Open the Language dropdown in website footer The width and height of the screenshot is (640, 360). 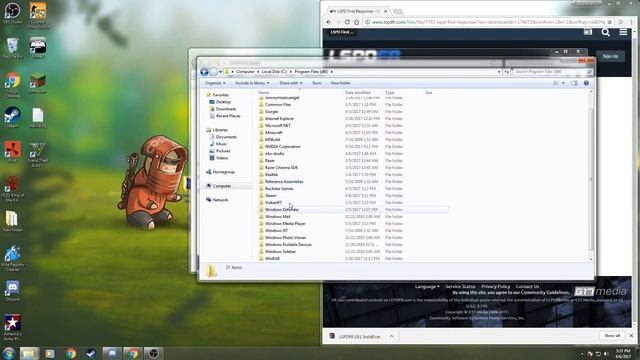[427, 287]
